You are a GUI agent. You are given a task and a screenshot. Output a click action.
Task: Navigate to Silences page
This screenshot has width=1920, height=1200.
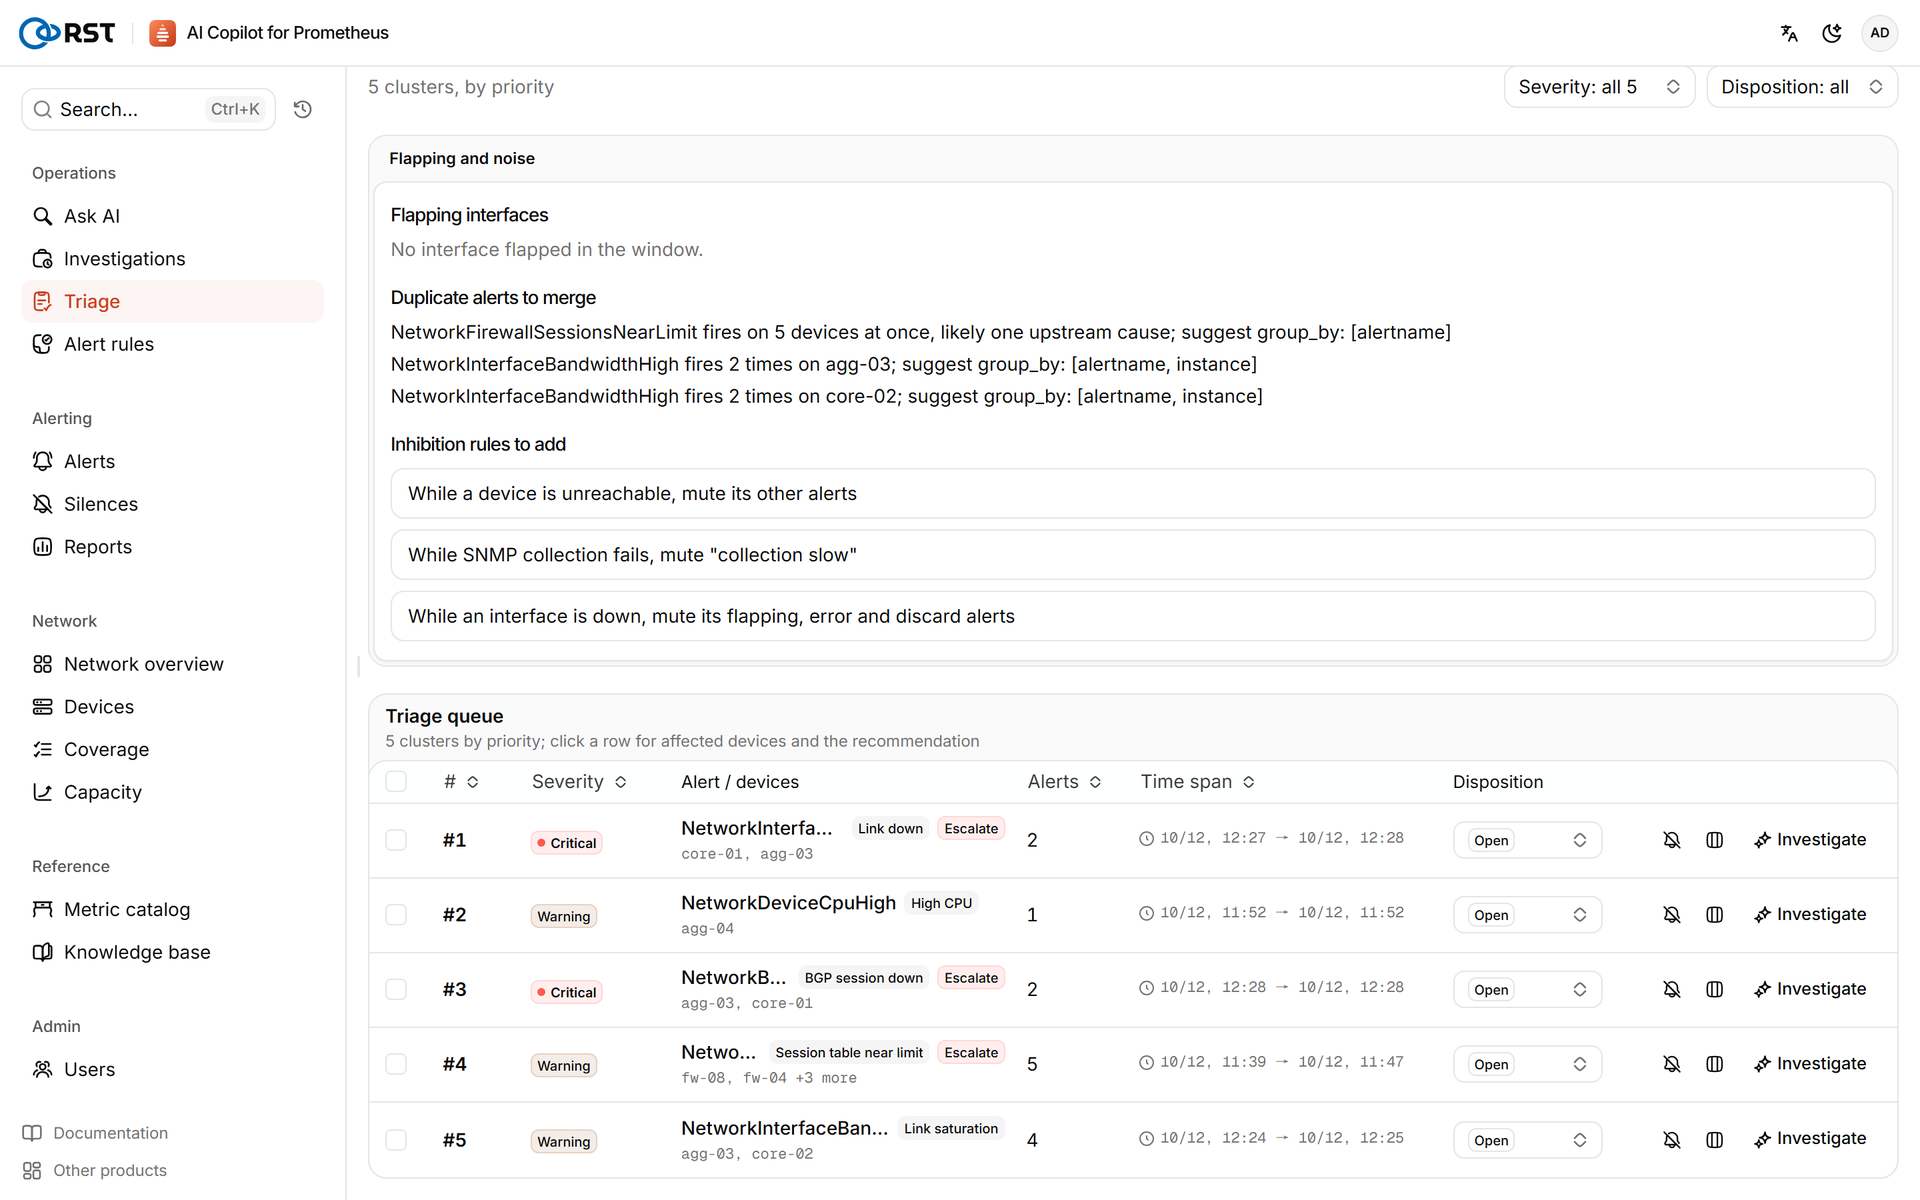coord(172,504)
